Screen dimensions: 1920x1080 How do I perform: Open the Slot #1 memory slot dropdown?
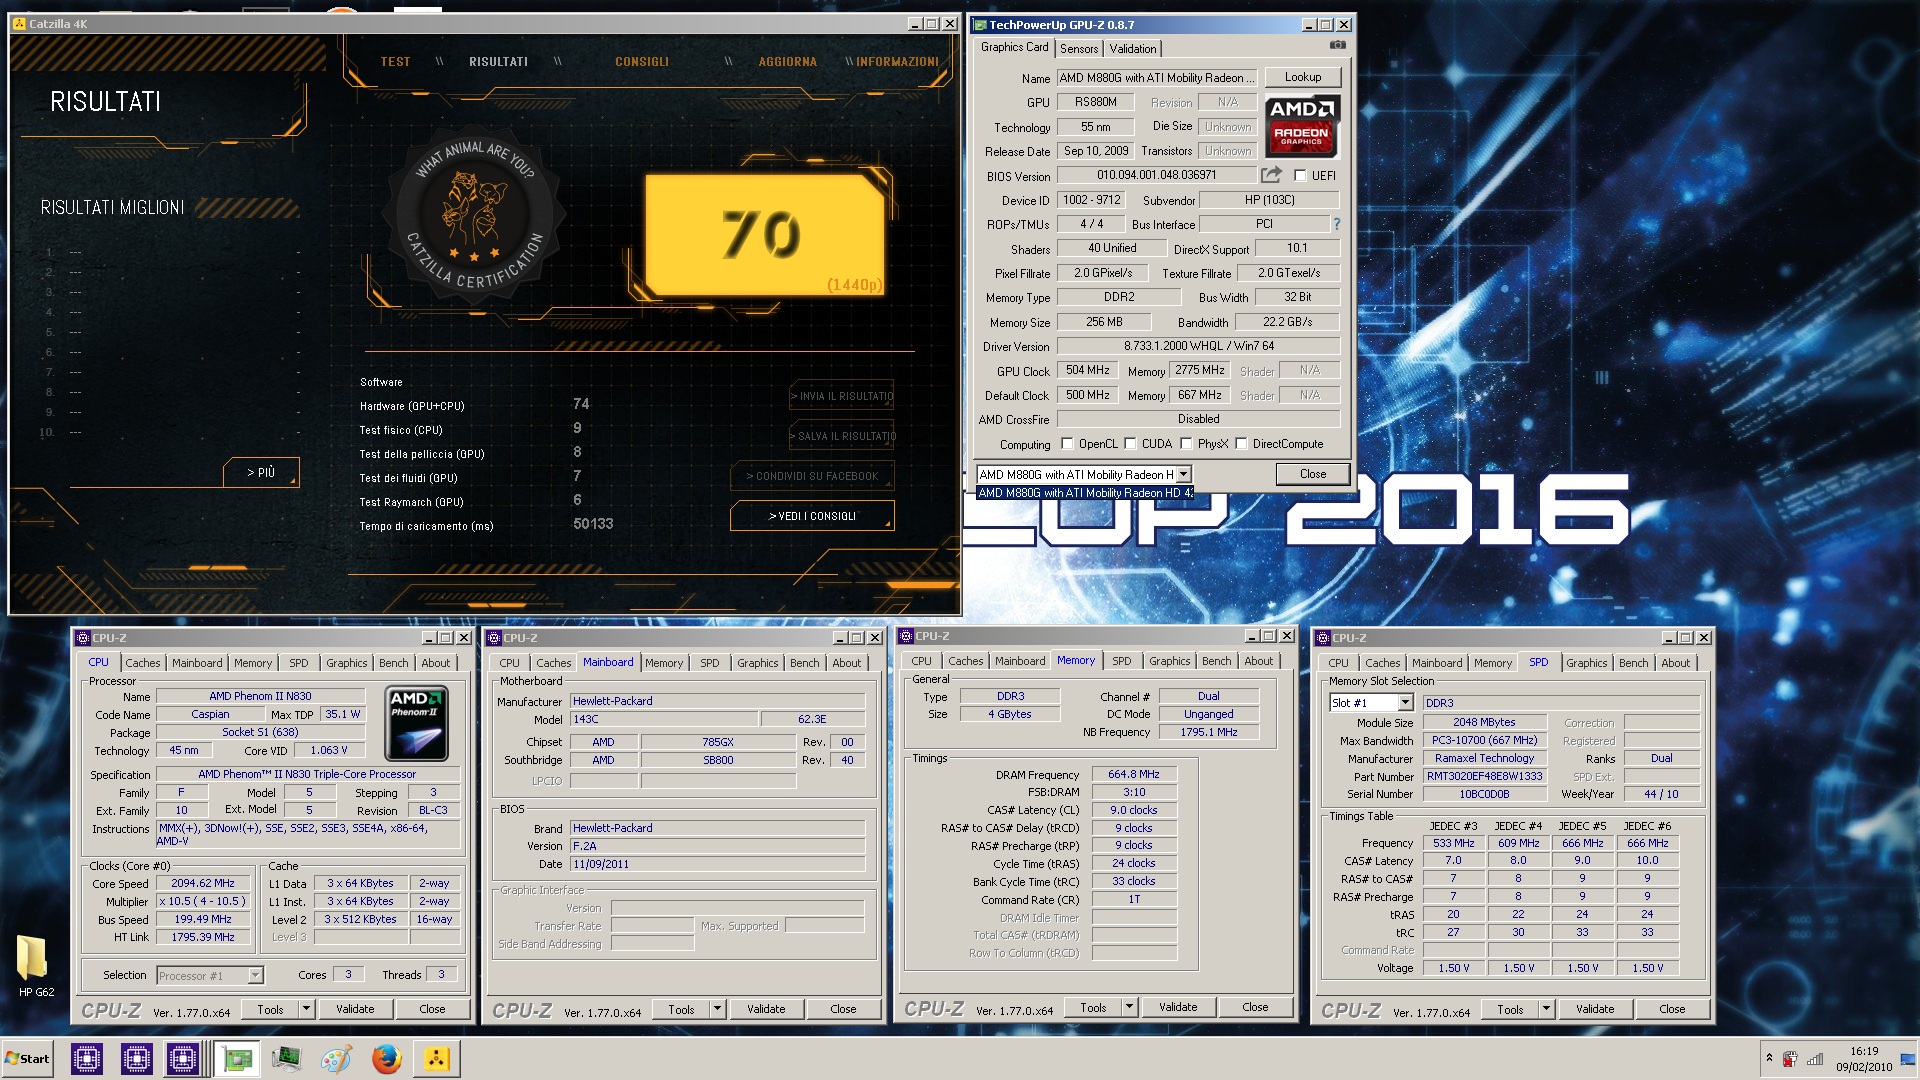[1405, 703]
